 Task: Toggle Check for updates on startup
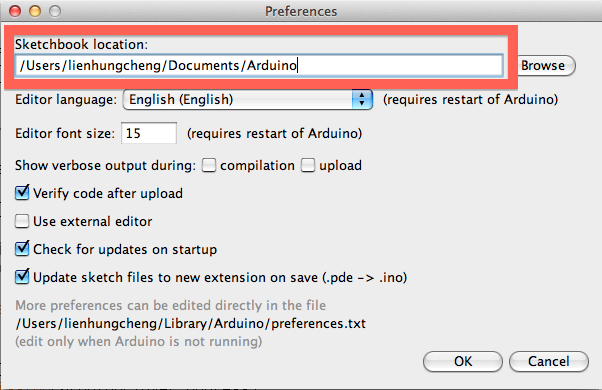click(x=22, y=249)
